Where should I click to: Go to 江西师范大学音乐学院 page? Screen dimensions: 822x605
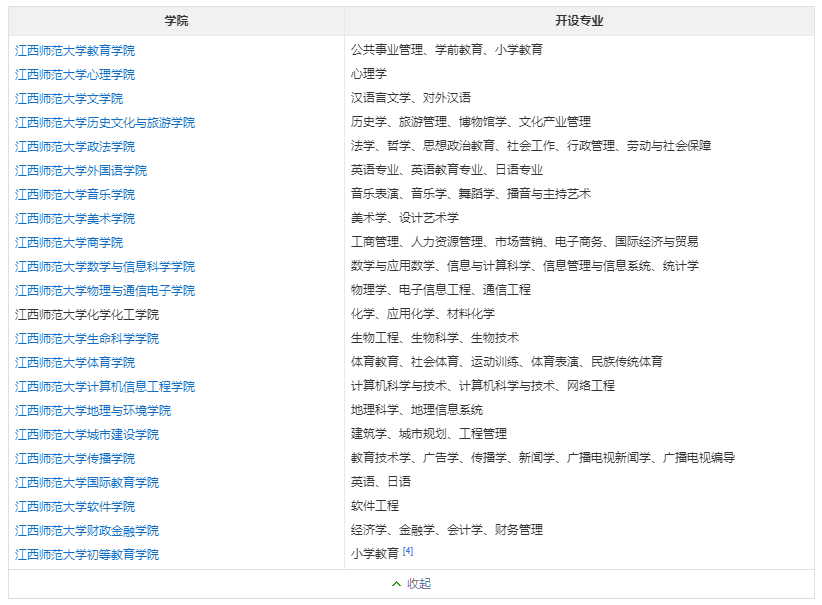click(x=75, y=195)
